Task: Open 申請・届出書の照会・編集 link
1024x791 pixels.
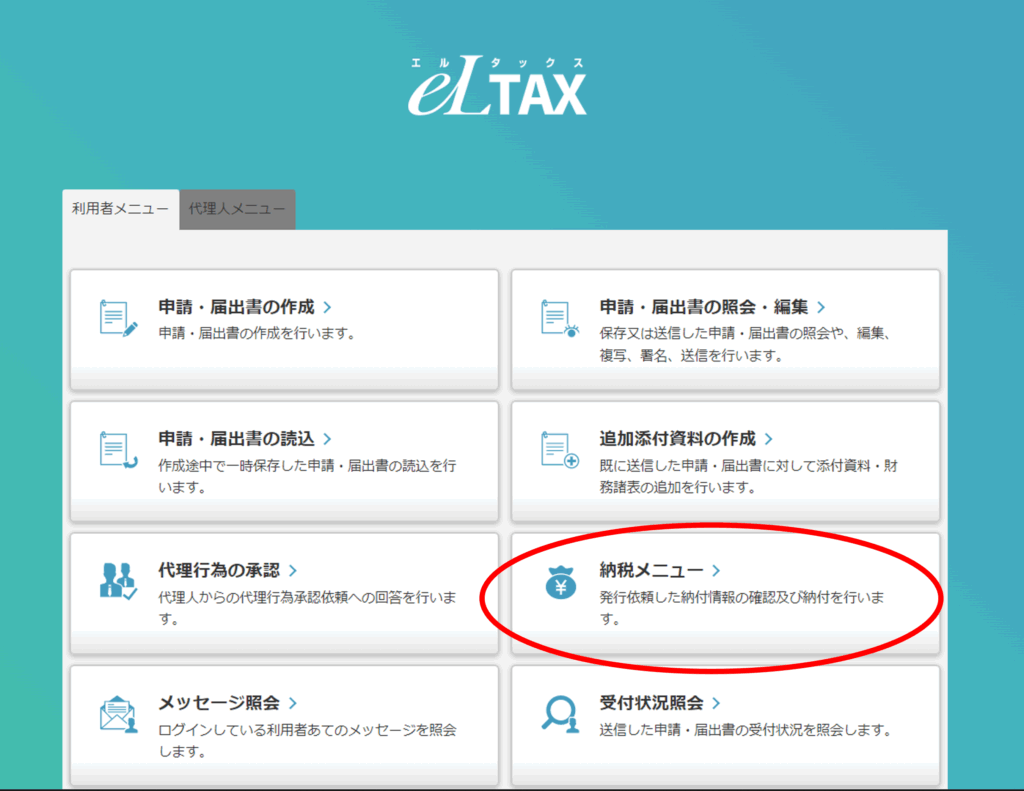Action: pyautogui.click(x=704, y=307)
